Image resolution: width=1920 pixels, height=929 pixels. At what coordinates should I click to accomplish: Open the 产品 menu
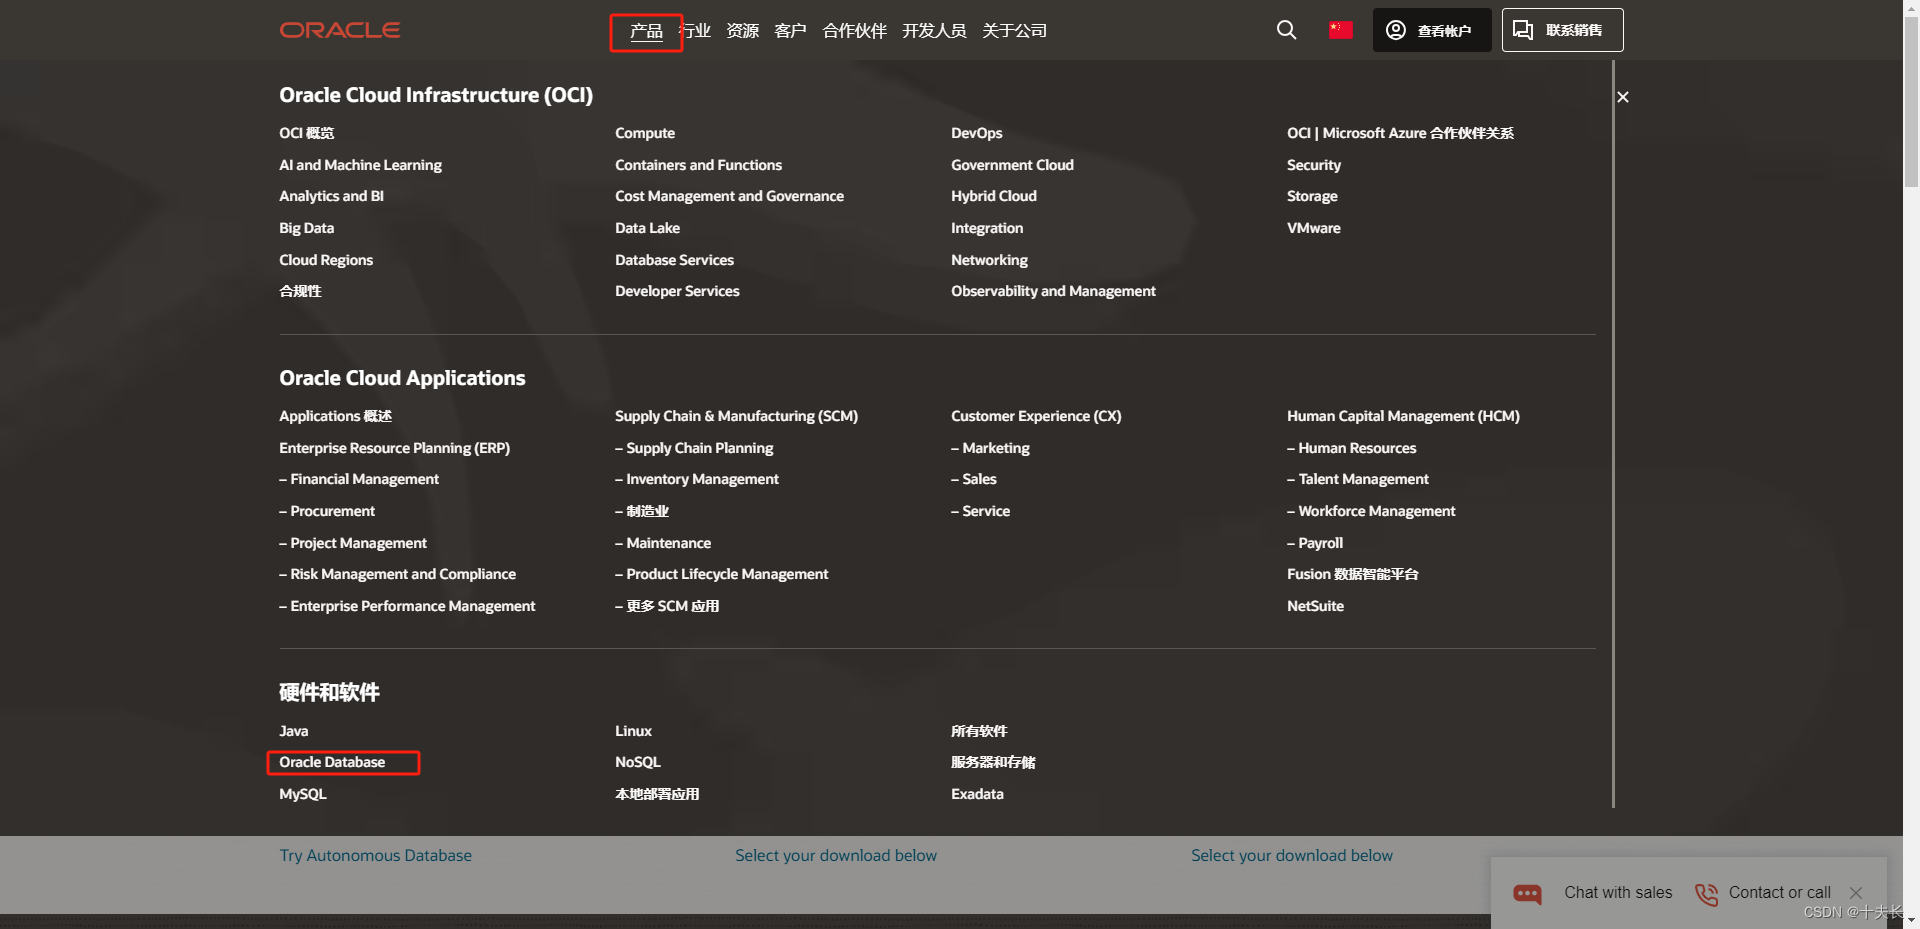tap(646, 31)
